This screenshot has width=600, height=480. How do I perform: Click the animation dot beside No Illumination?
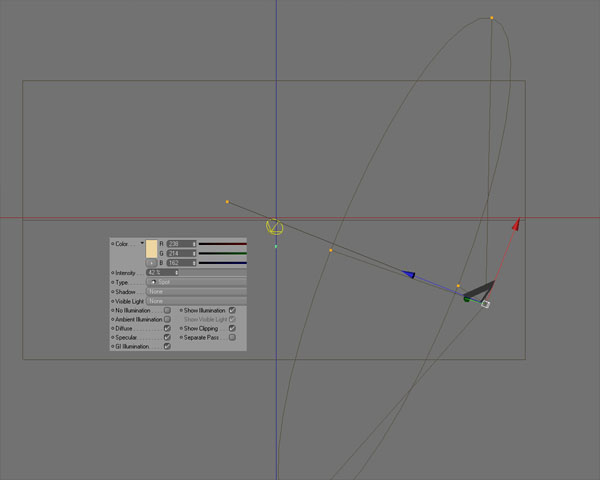(112, 310)
